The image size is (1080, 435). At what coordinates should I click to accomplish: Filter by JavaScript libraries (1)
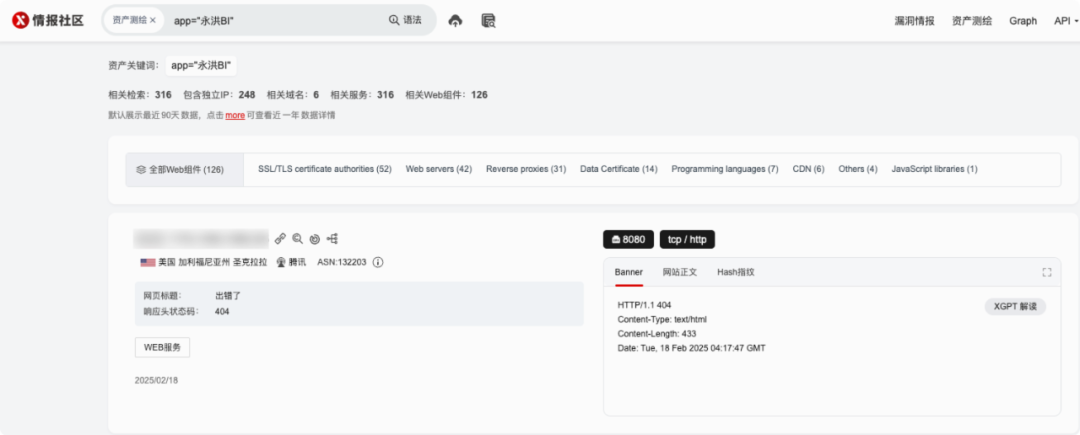[934, 169]
